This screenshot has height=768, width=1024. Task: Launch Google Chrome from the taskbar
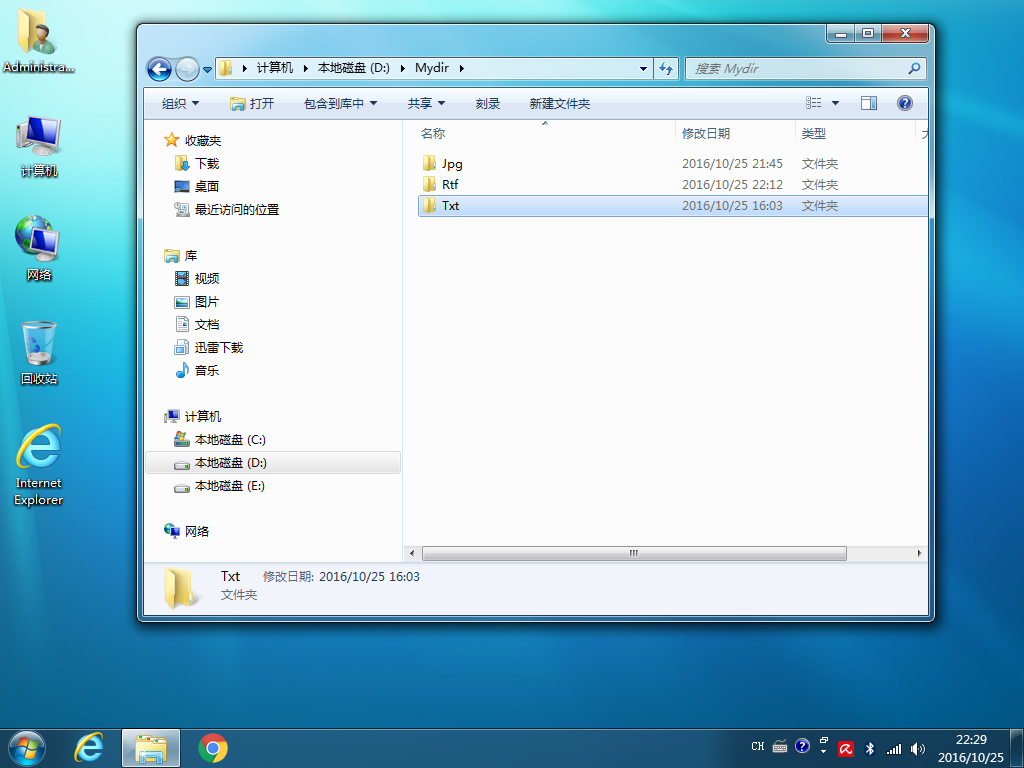point(213,748)
